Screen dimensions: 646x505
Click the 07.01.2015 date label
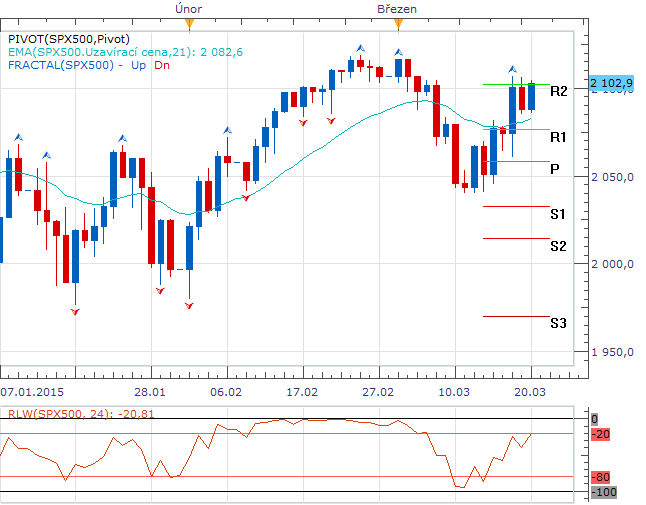click(32, 392)
